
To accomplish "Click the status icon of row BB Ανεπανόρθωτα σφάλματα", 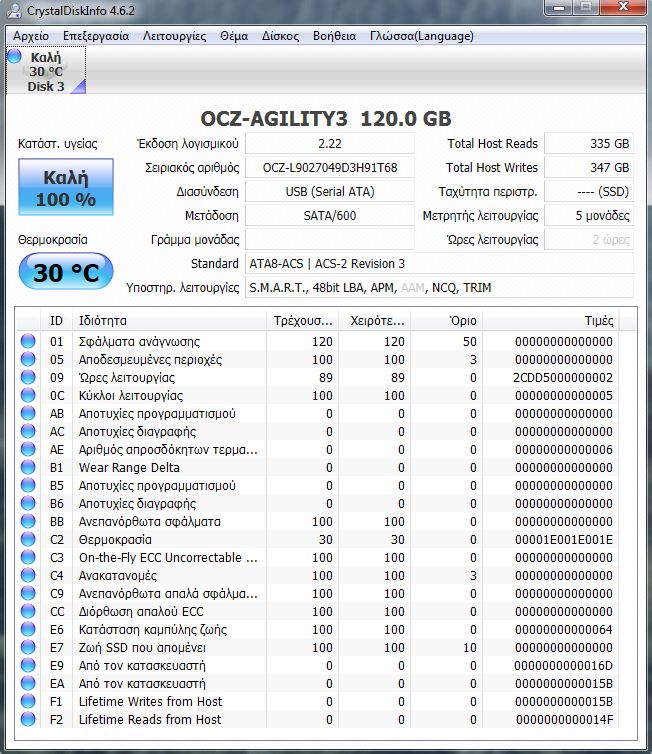I will (x=28, y=521).
